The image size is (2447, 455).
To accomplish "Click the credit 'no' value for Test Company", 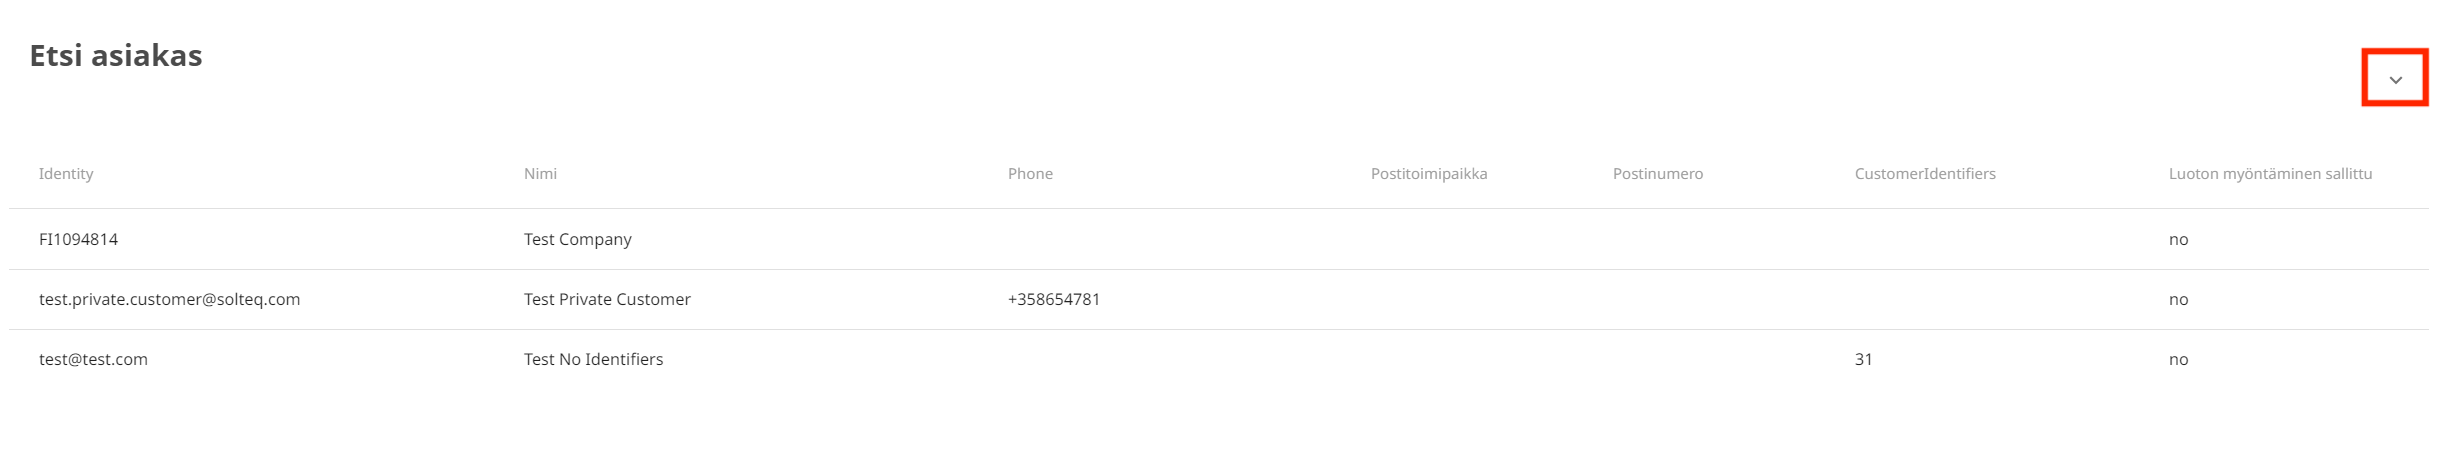I will click(2178, 240).
